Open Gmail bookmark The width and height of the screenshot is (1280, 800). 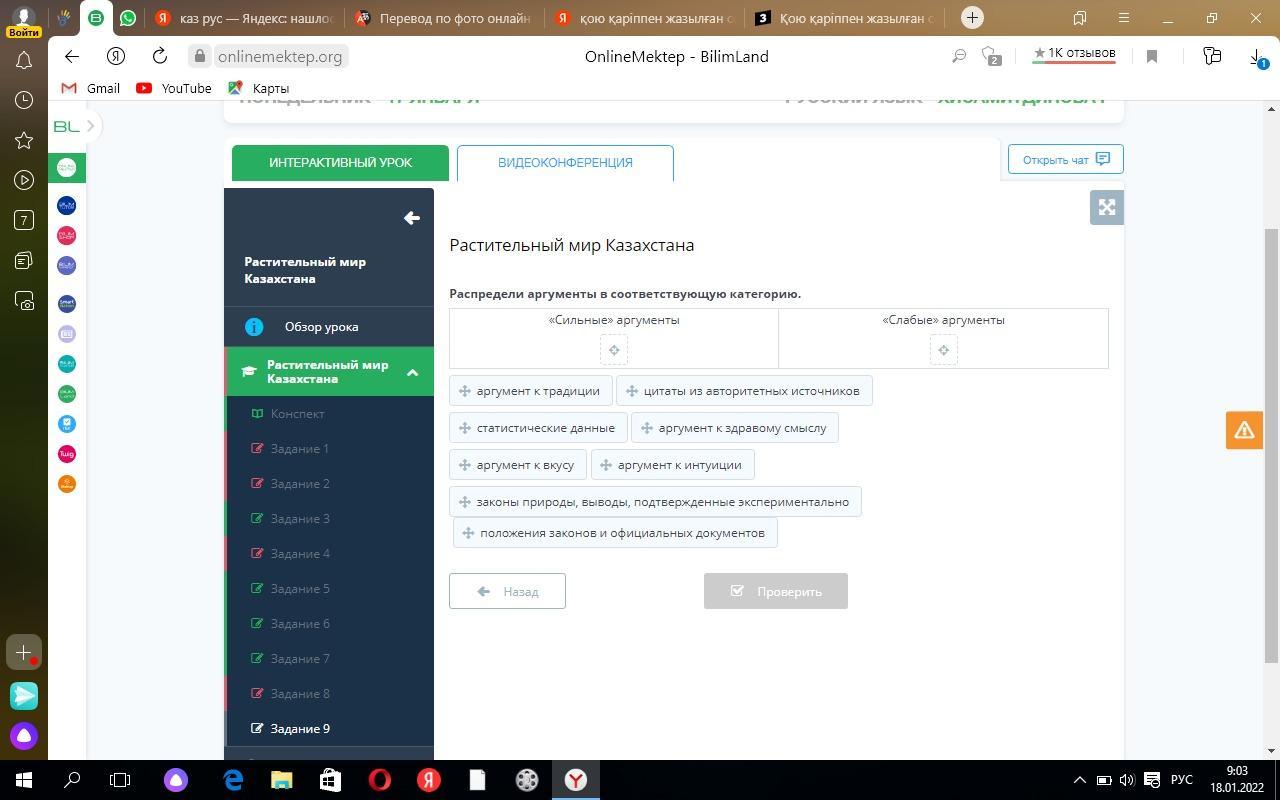(x=91, y=88)
